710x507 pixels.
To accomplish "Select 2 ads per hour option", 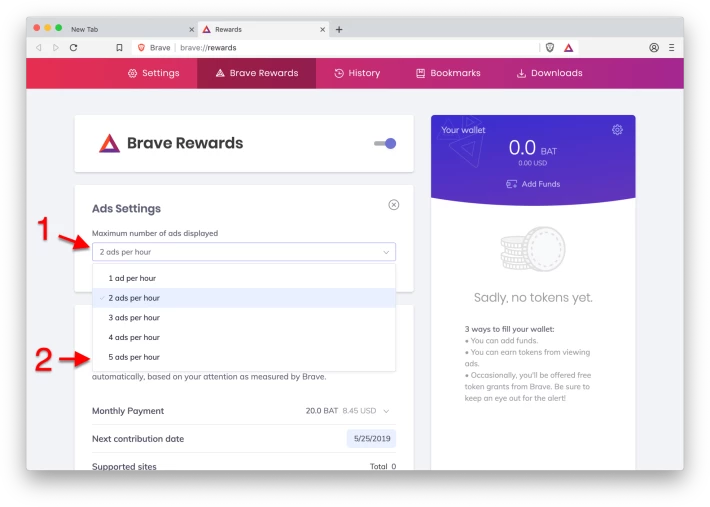I will tap(244, 298).
